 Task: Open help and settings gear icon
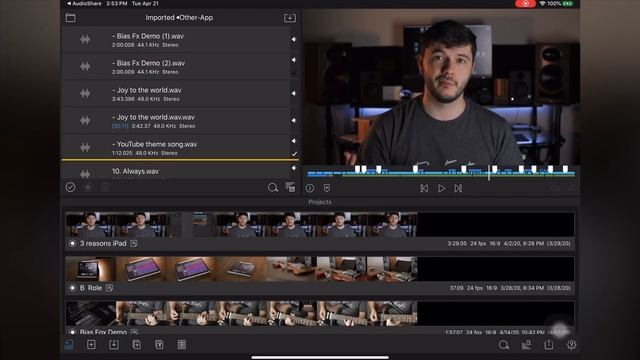click(571, 345)
